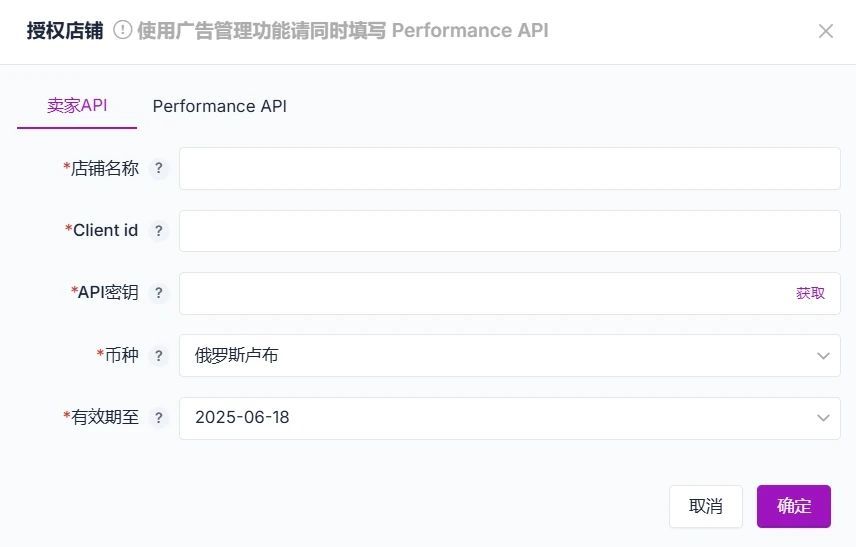Screen dimensions: 856x547
Task: Click the help icon next to API密钥
Action: (158, 293)
